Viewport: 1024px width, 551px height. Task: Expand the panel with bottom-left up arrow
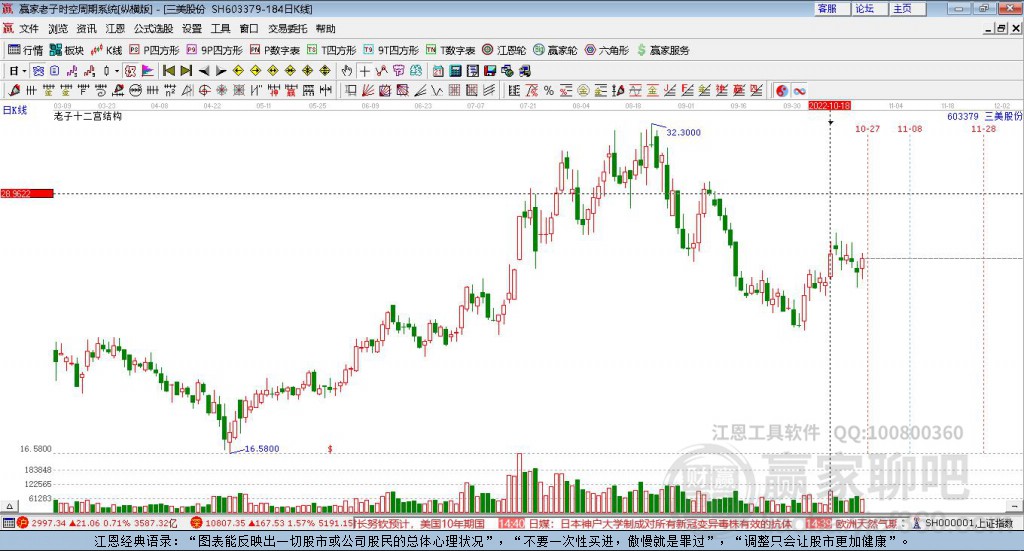(x=9, y=506)
